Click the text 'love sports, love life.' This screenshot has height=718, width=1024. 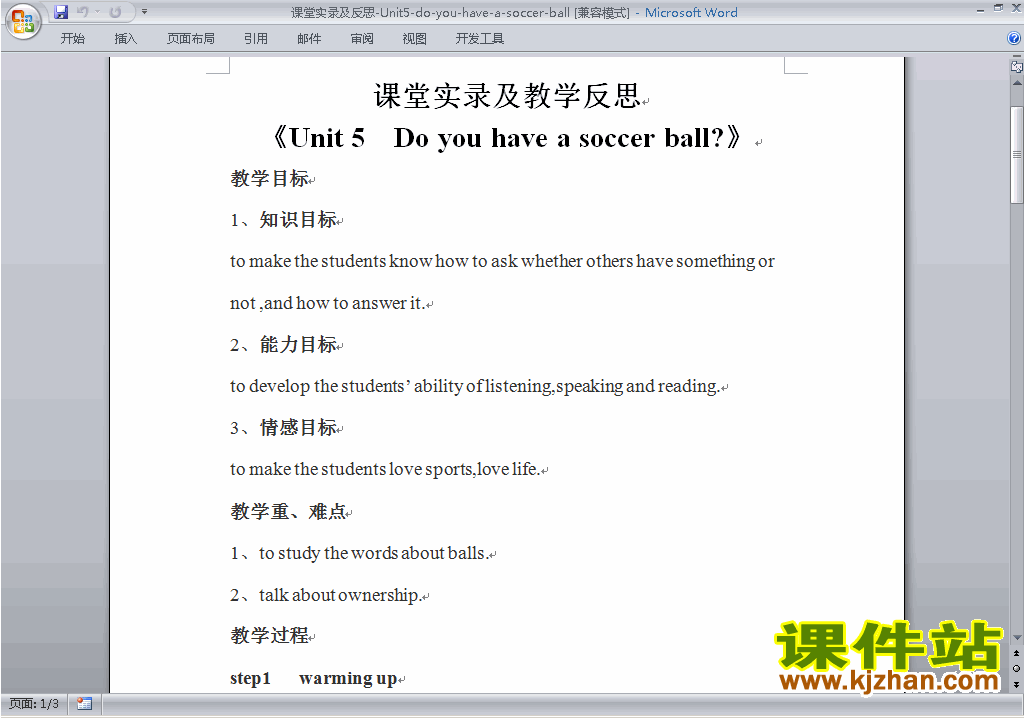click(x=464, y=469)
